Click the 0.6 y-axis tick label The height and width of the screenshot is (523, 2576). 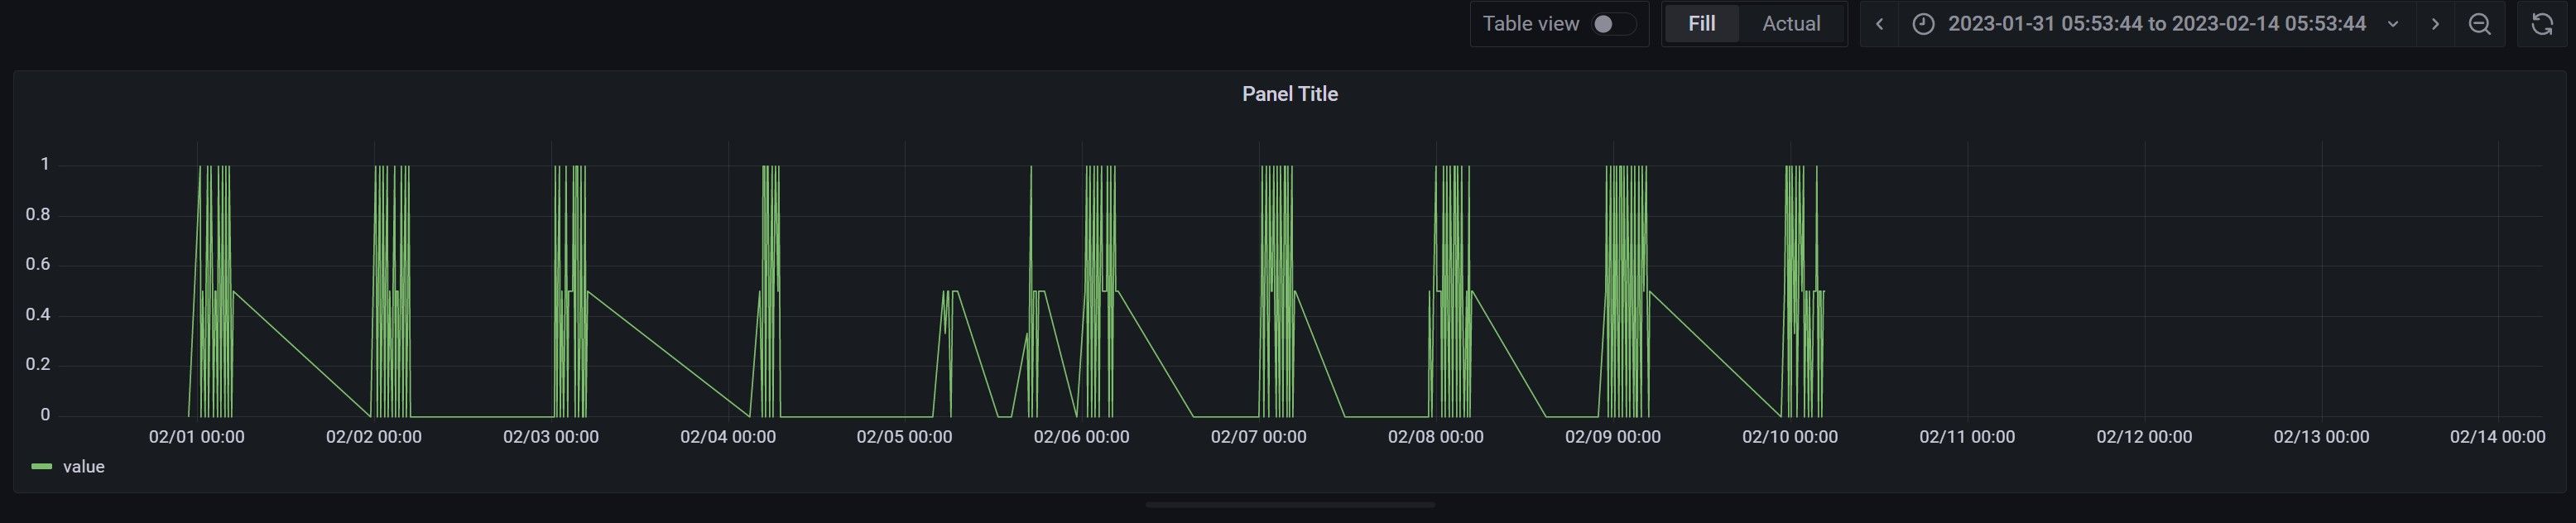(x=38, y=264)
